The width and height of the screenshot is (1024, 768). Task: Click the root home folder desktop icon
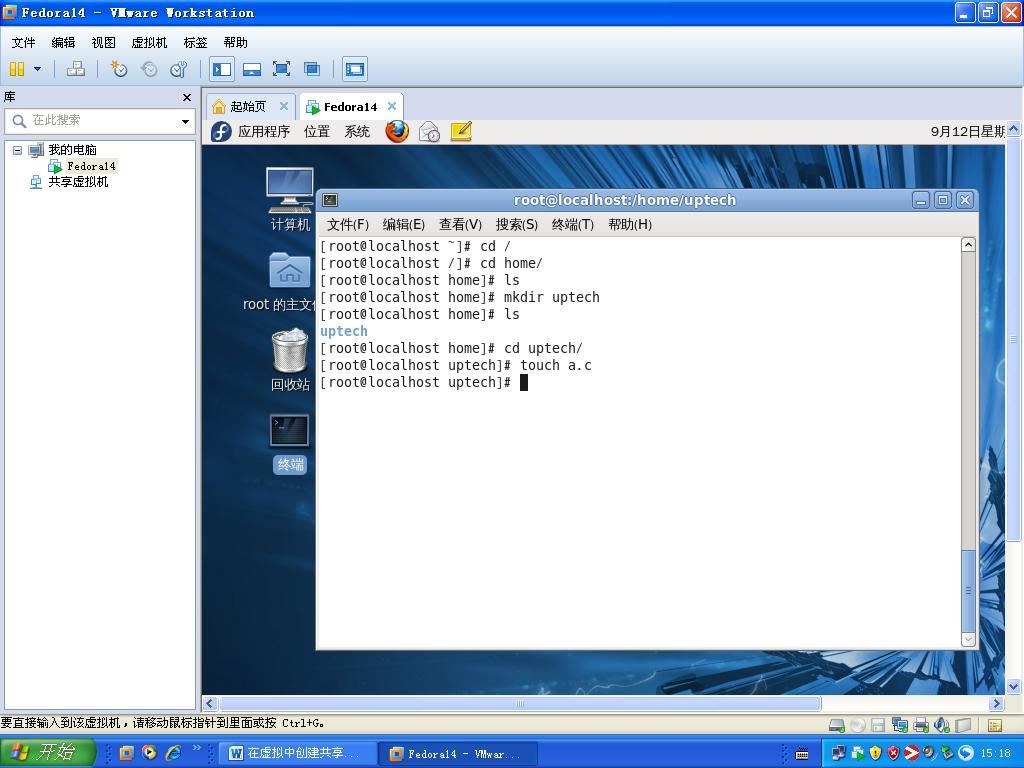pyautogui.click(x=289, y=270)
